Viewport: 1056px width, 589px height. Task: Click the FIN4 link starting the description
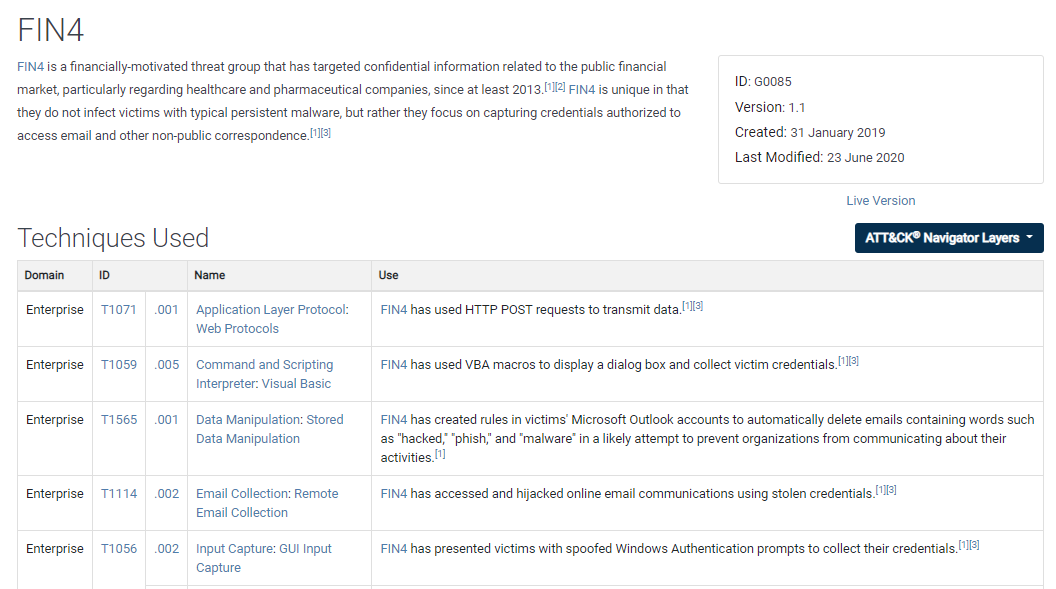pos(30,67)
